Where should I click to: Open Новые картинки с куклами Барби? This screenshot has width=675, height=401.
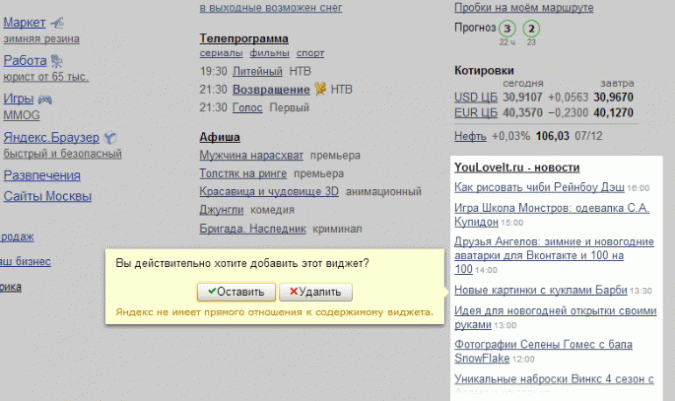point(541,290)
